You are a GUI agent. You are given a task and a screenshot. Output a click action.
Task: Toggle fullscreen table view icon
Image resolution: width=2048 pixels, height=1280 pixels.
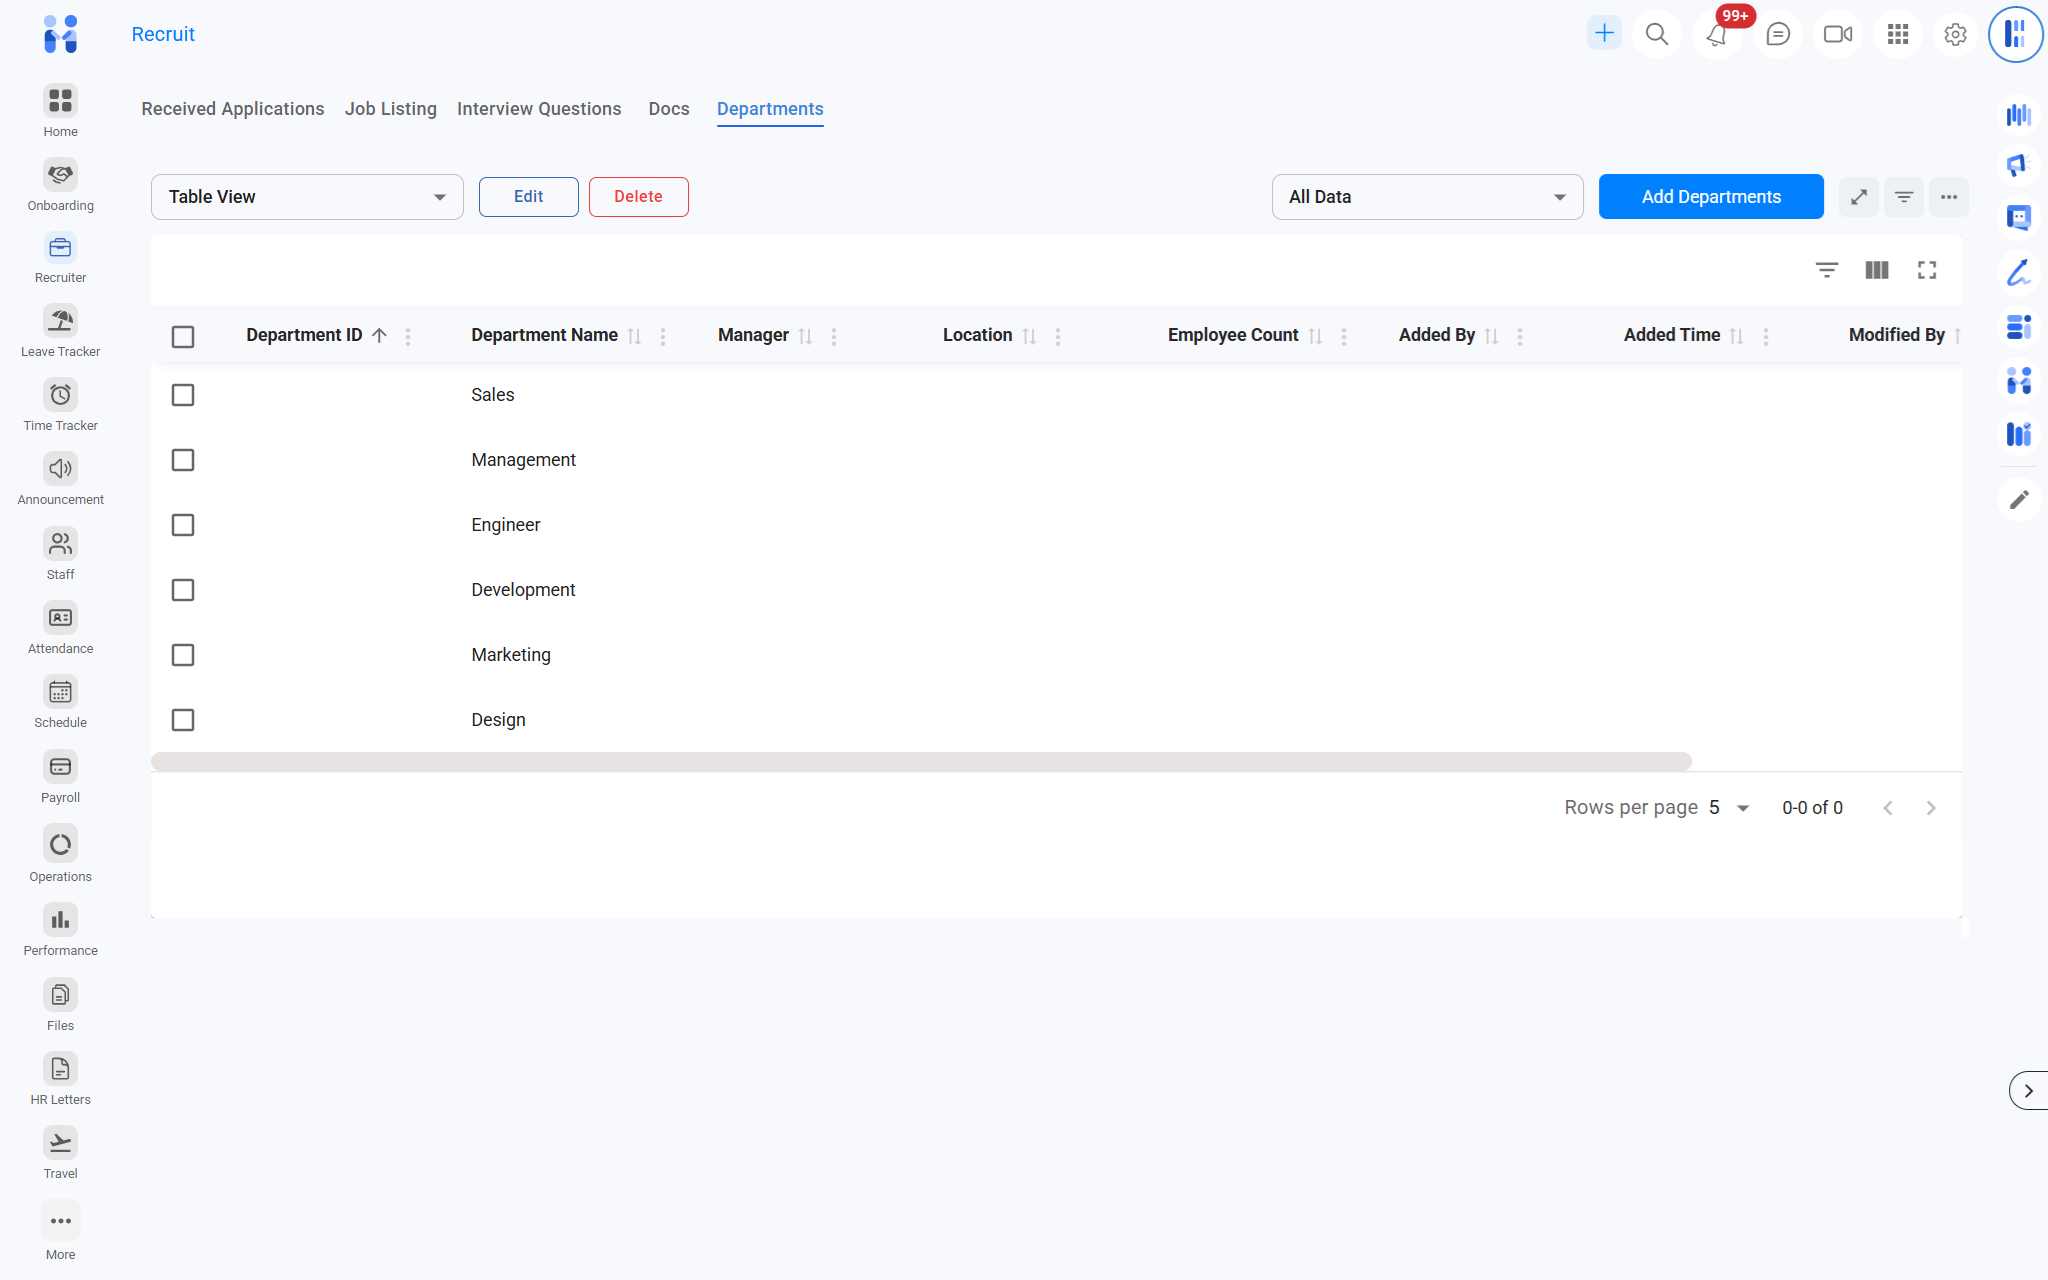[1927, 270]
